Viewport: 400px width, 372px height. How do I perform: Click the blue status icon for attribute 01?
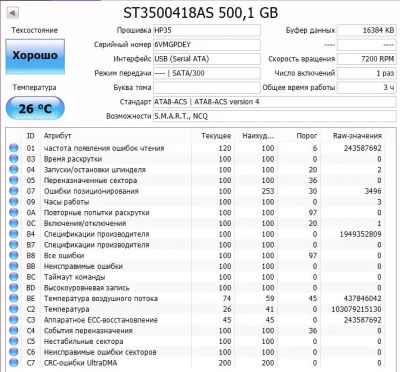click(x=14, y=148)
